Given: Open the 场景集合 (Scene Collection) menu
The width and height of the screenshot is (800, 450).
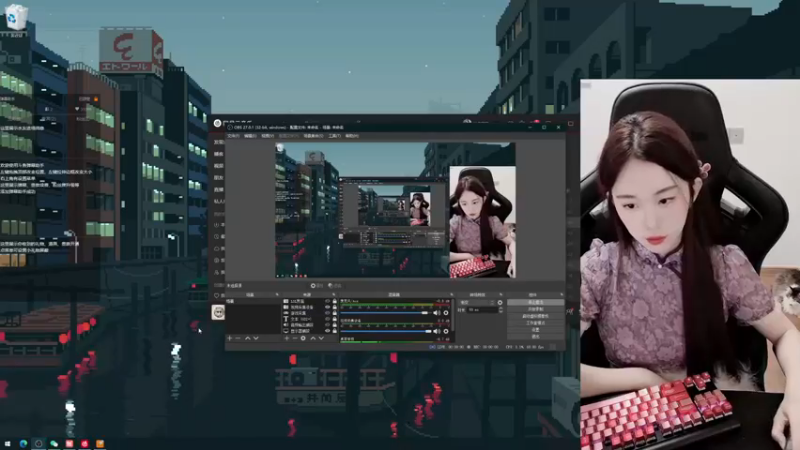Looking at the screenshot, I should point(313,136).
